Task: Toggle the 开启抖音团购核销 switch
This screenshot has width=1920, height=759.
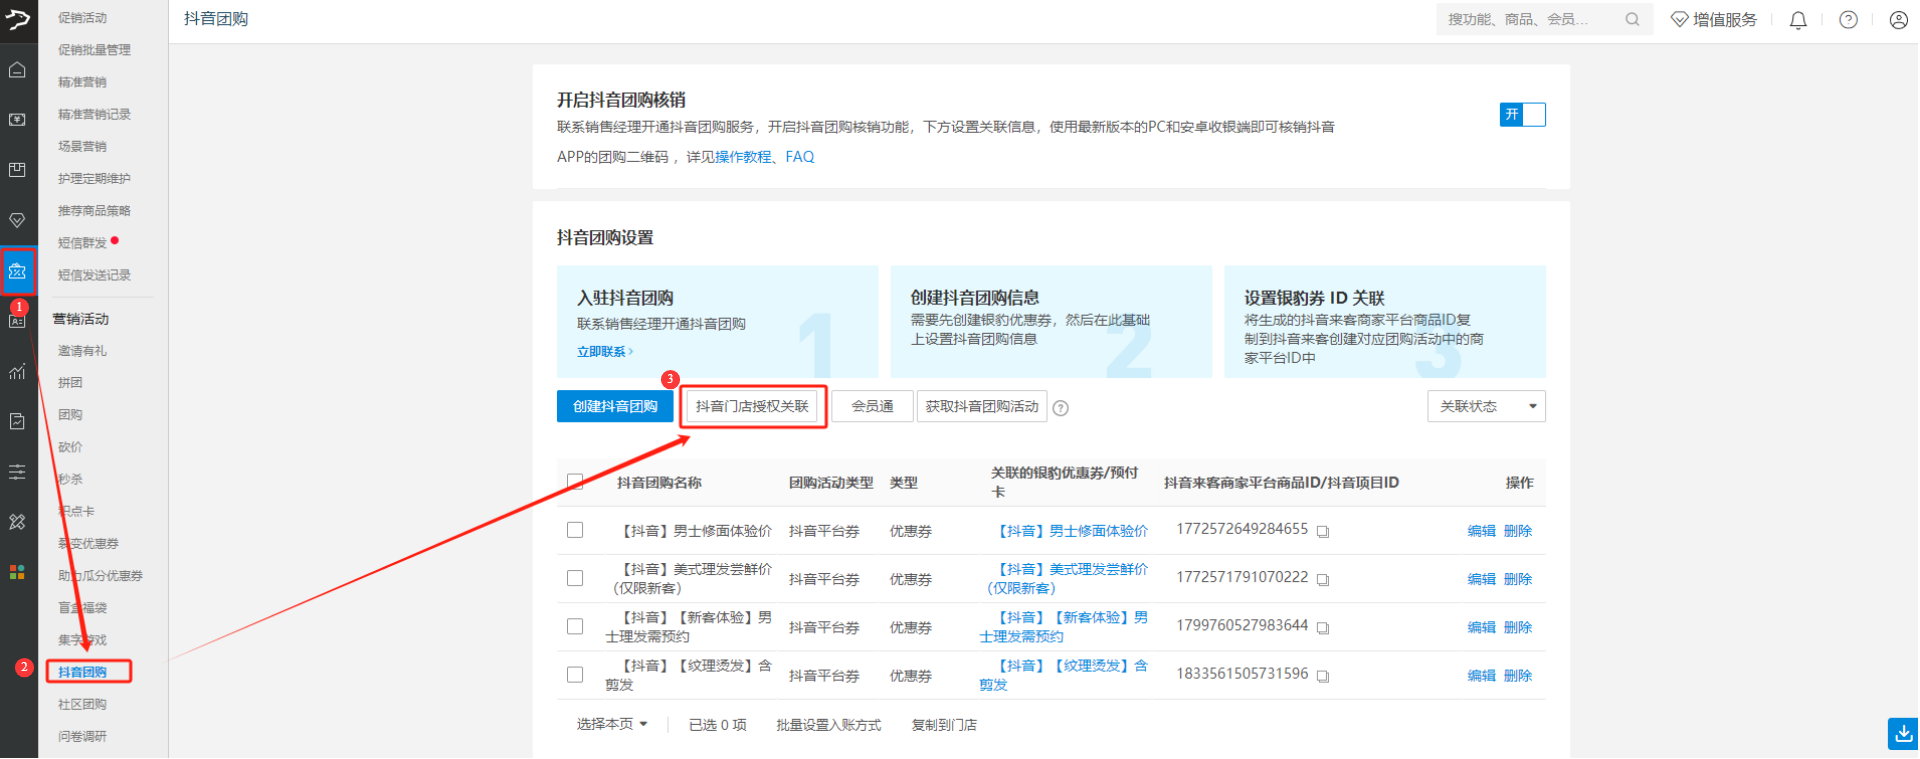Action: pos(1522,115)
